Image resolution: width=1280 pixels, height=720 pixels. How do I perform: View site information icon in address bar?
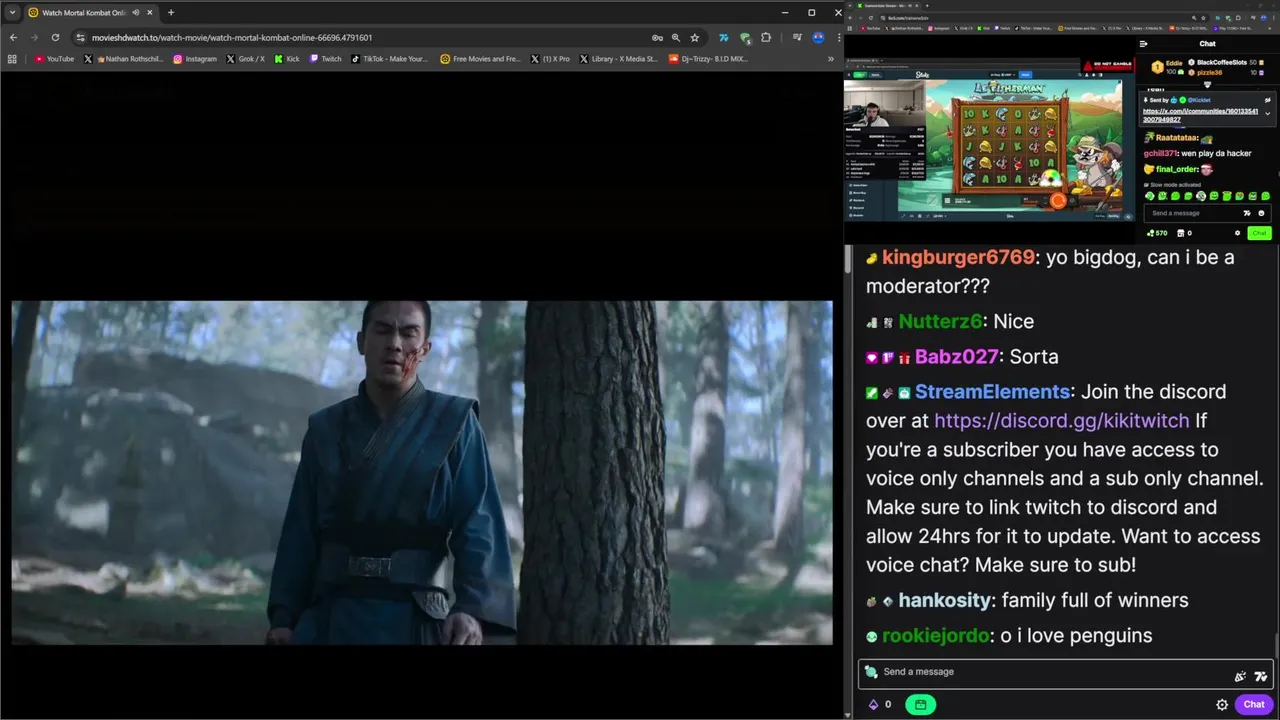tap(80, 38)
